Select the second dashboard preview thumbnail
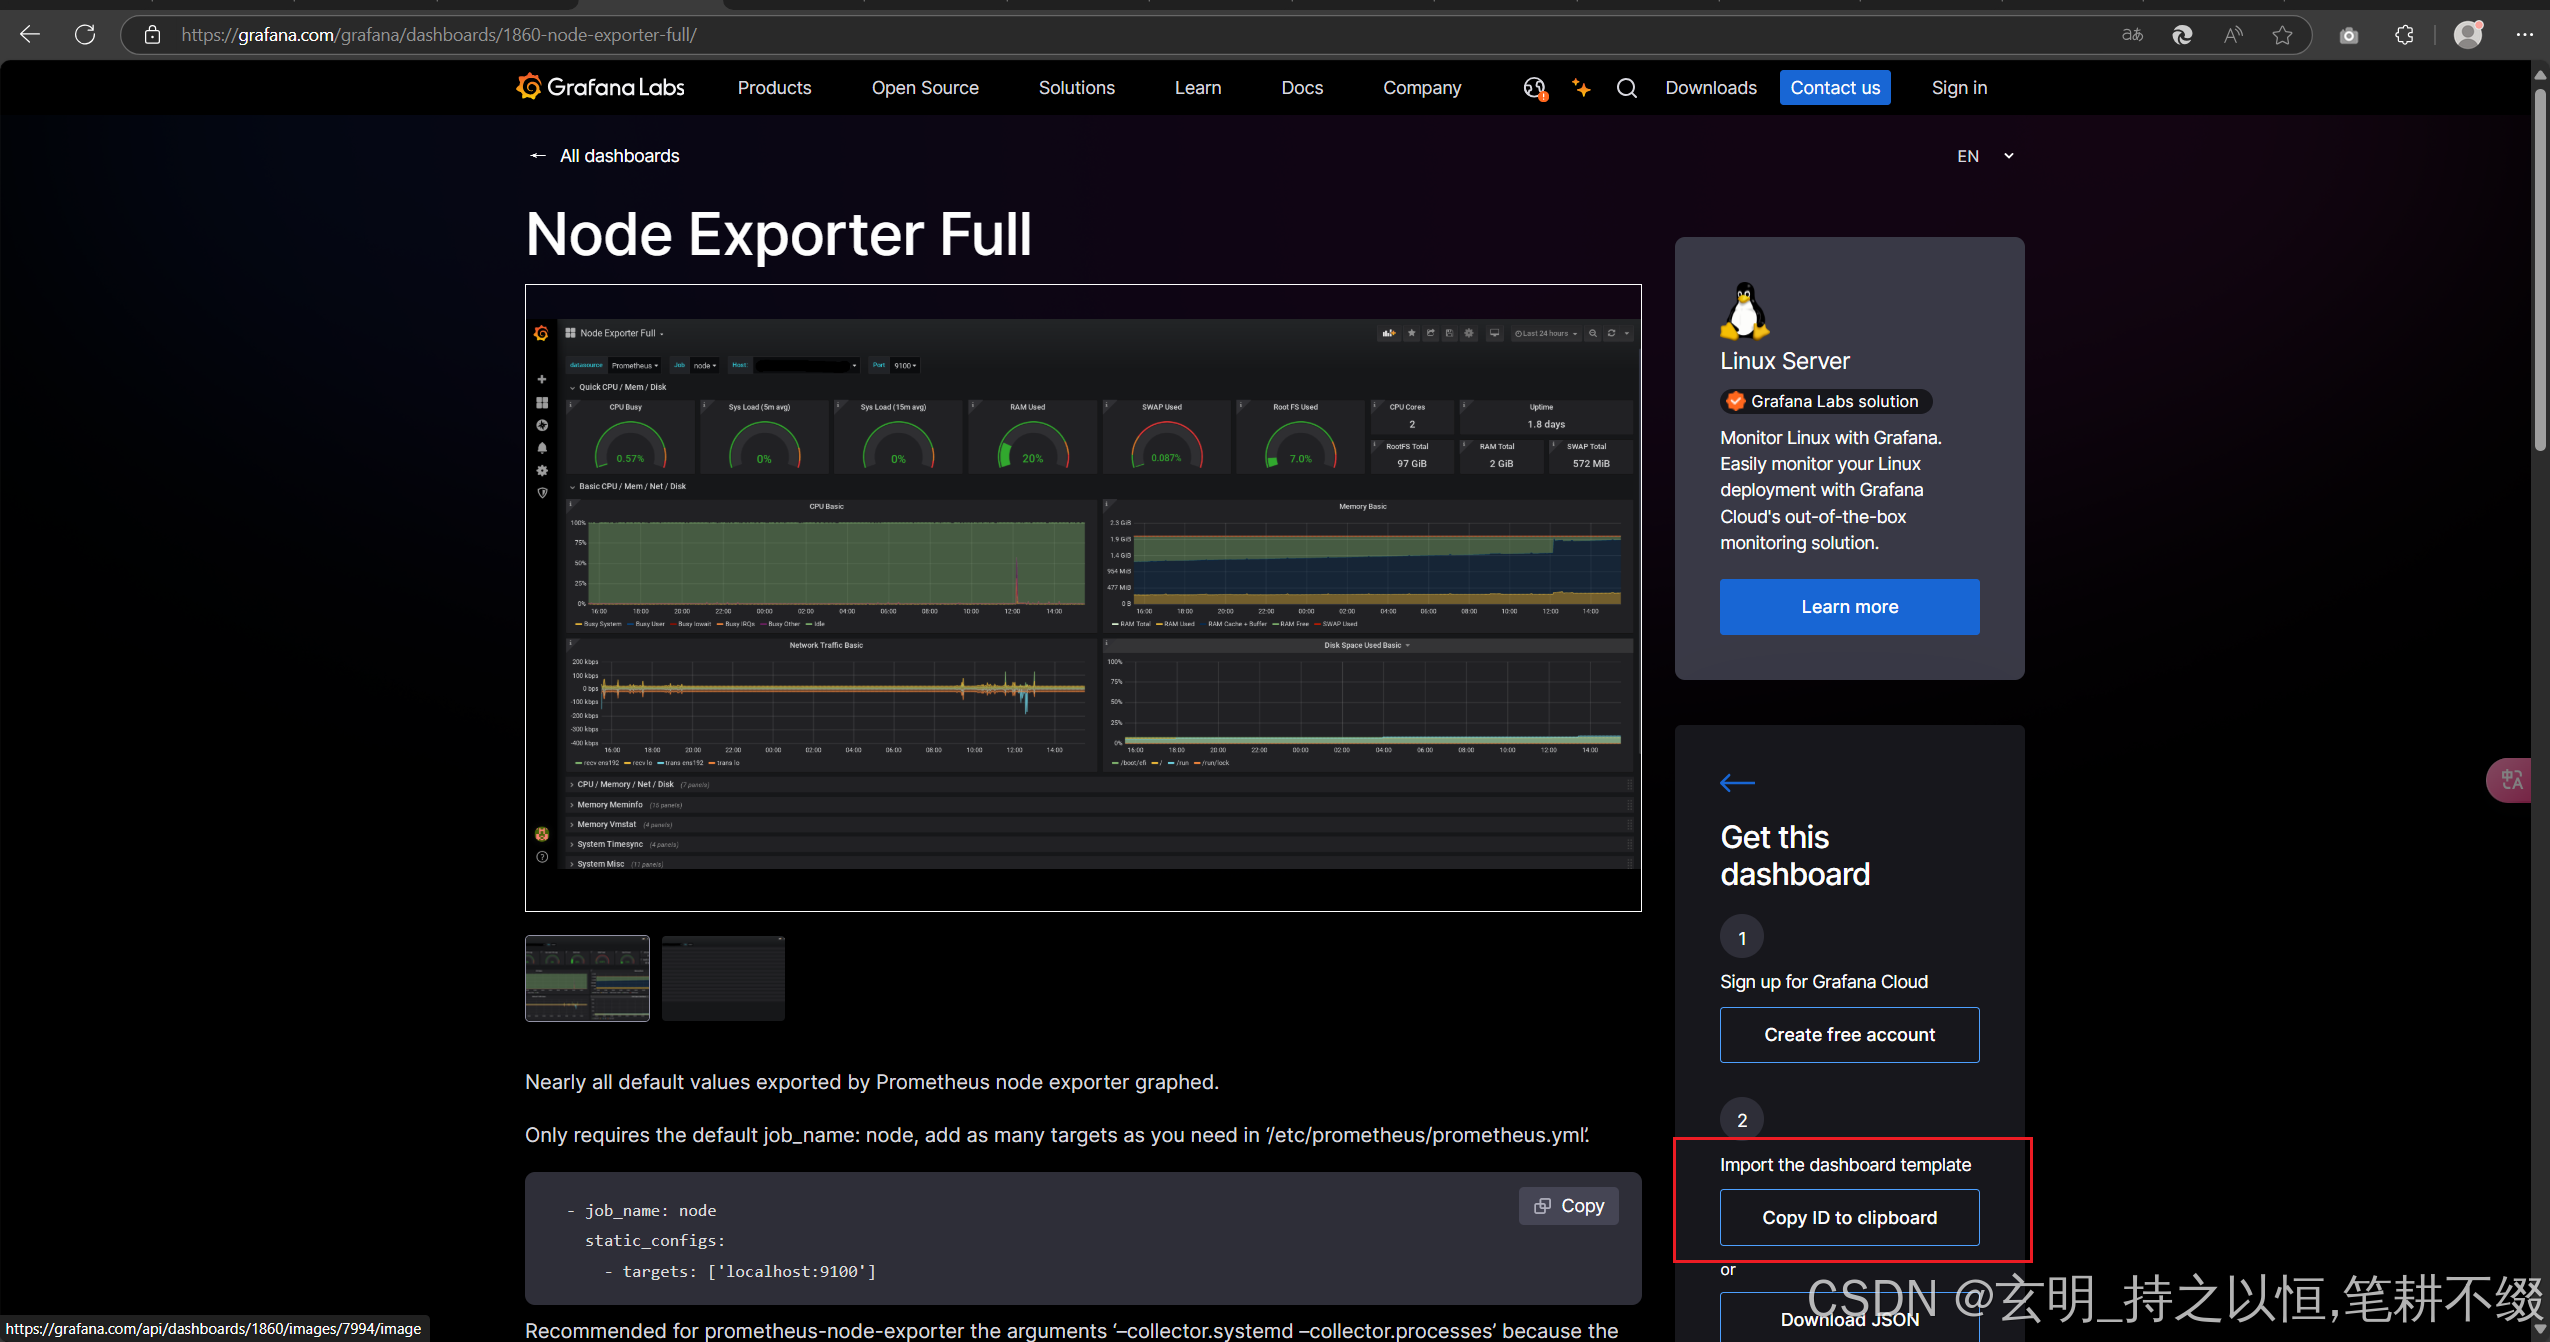 pyautogui.click(x=723, y=978)
